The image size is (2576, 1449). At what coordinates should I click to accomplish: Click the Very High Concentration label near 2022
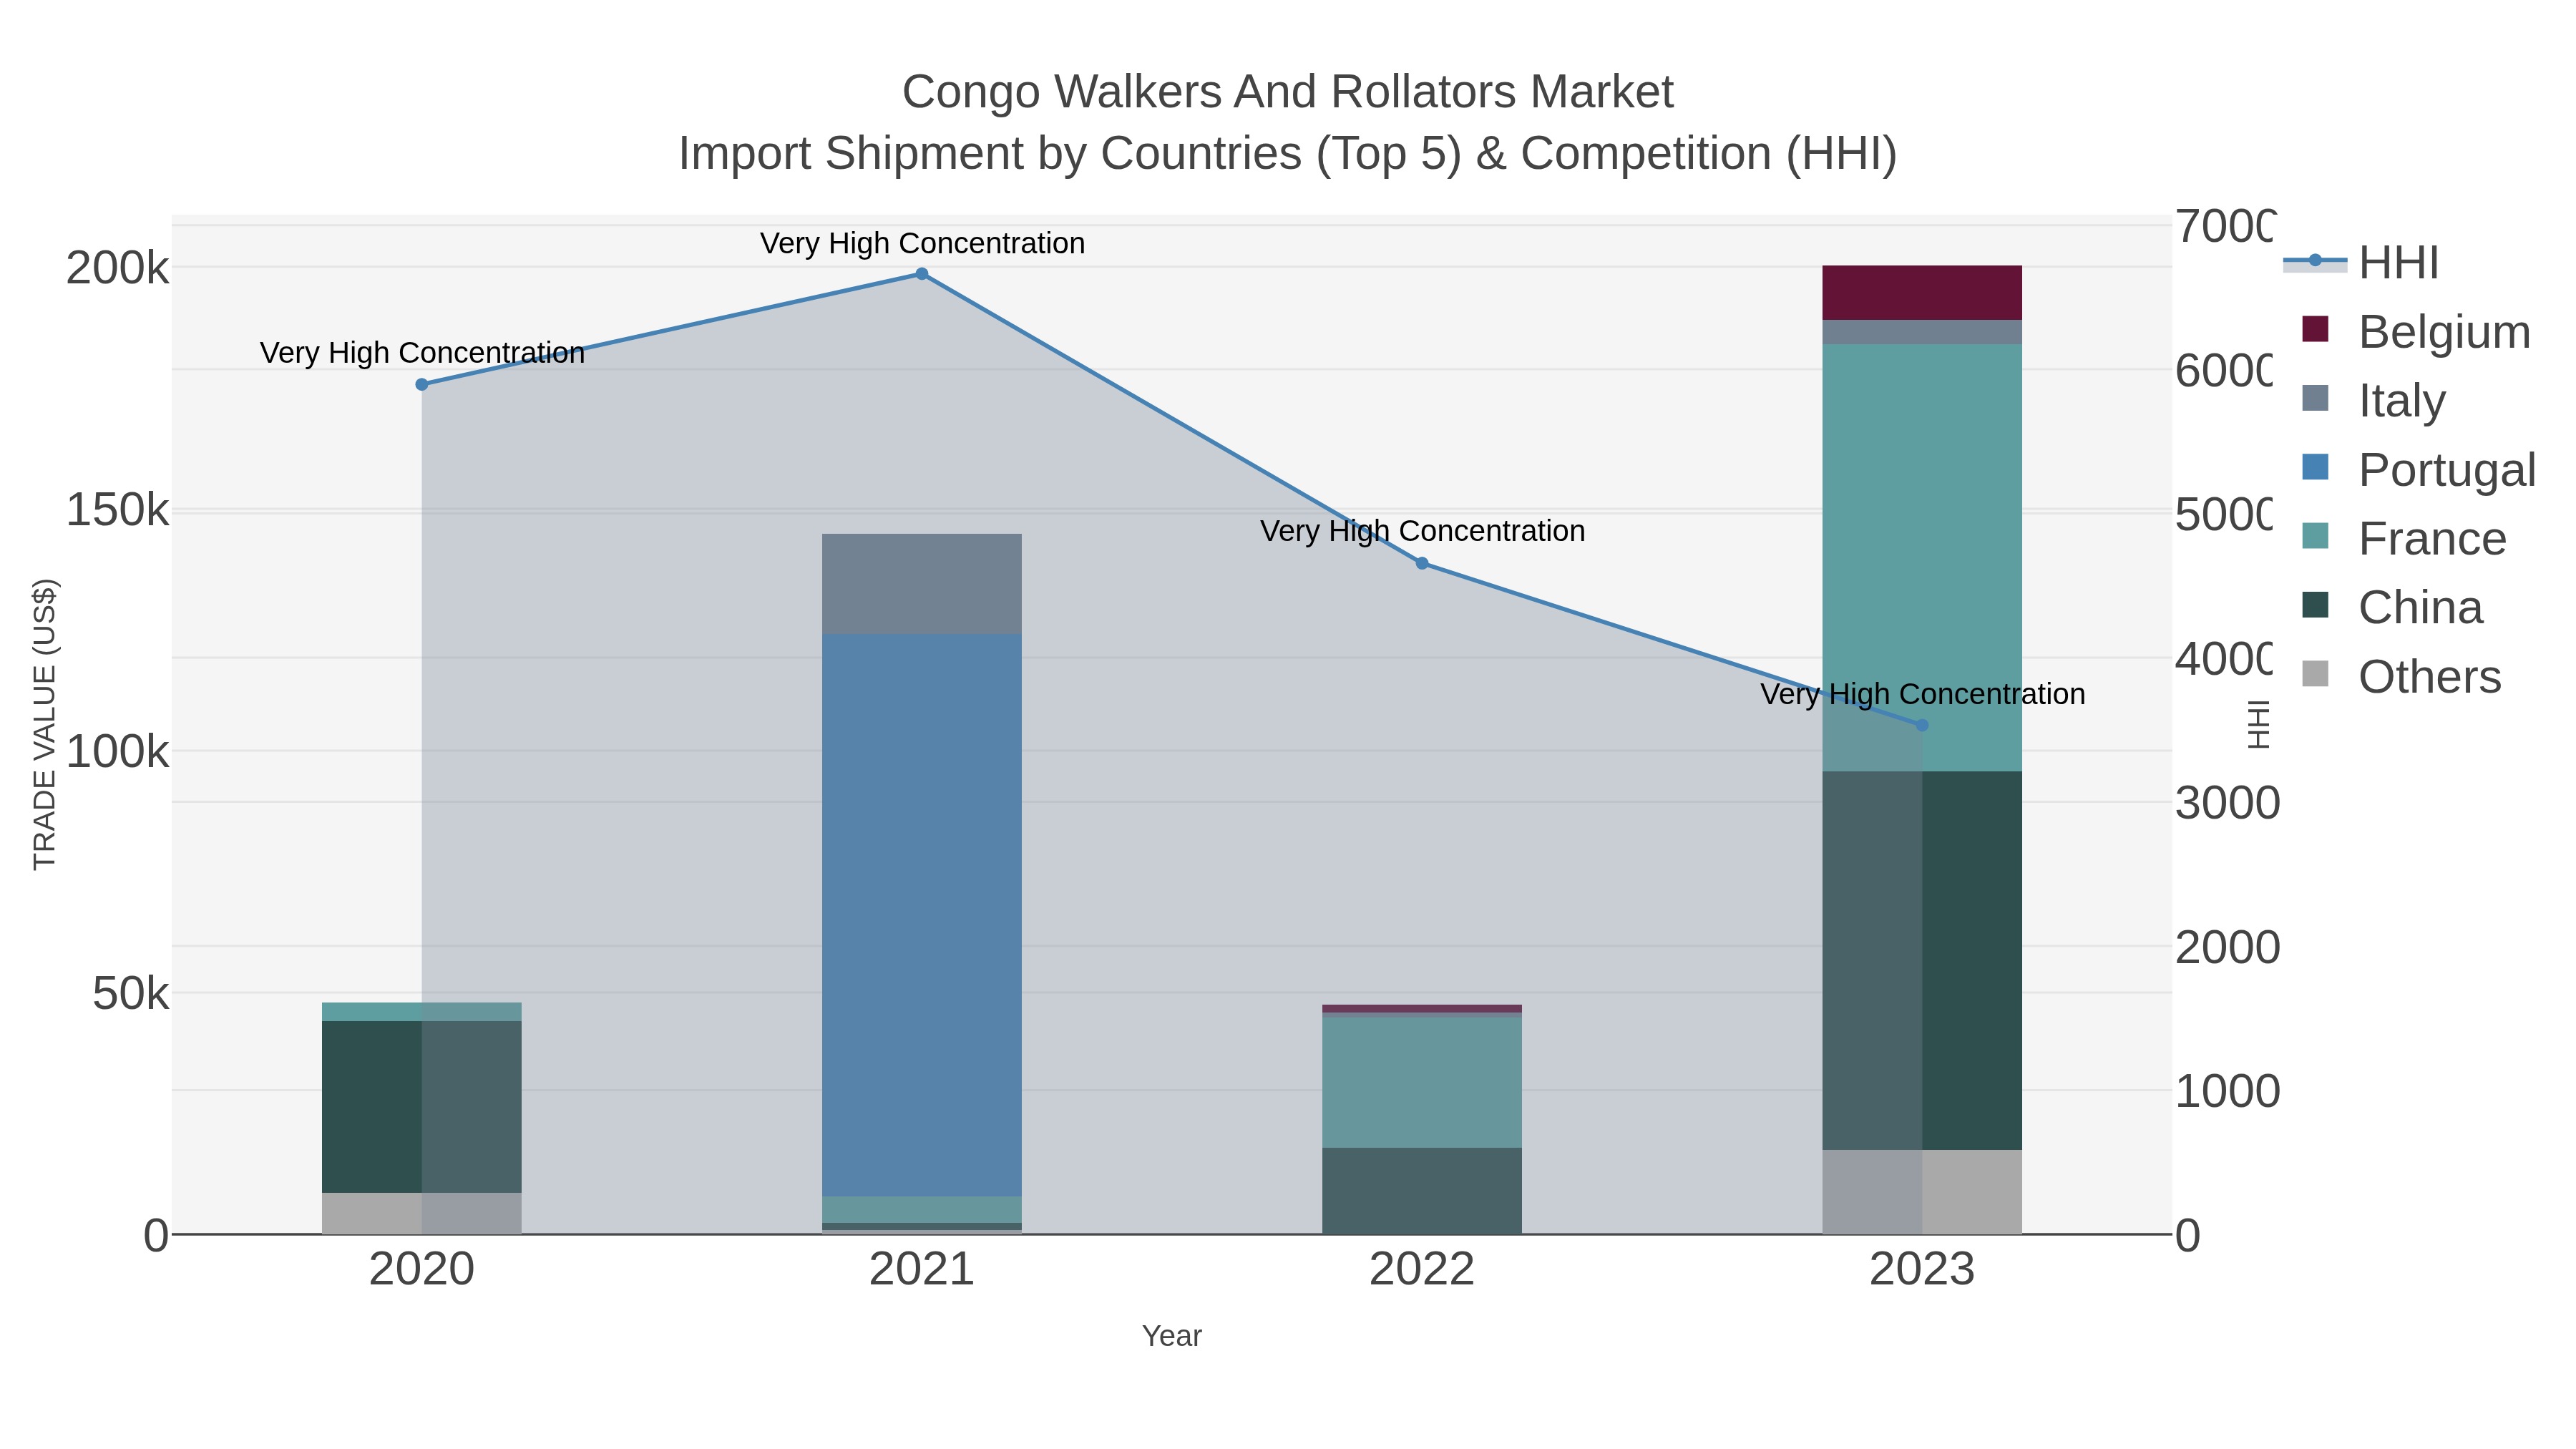(1422, 531)
